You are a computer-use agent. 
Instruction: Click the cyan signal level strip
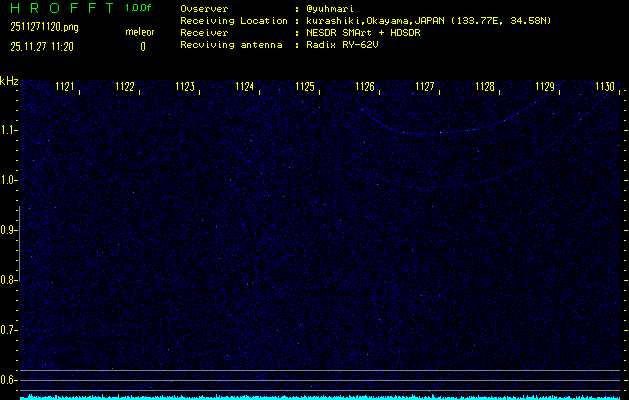click(314, 396)
